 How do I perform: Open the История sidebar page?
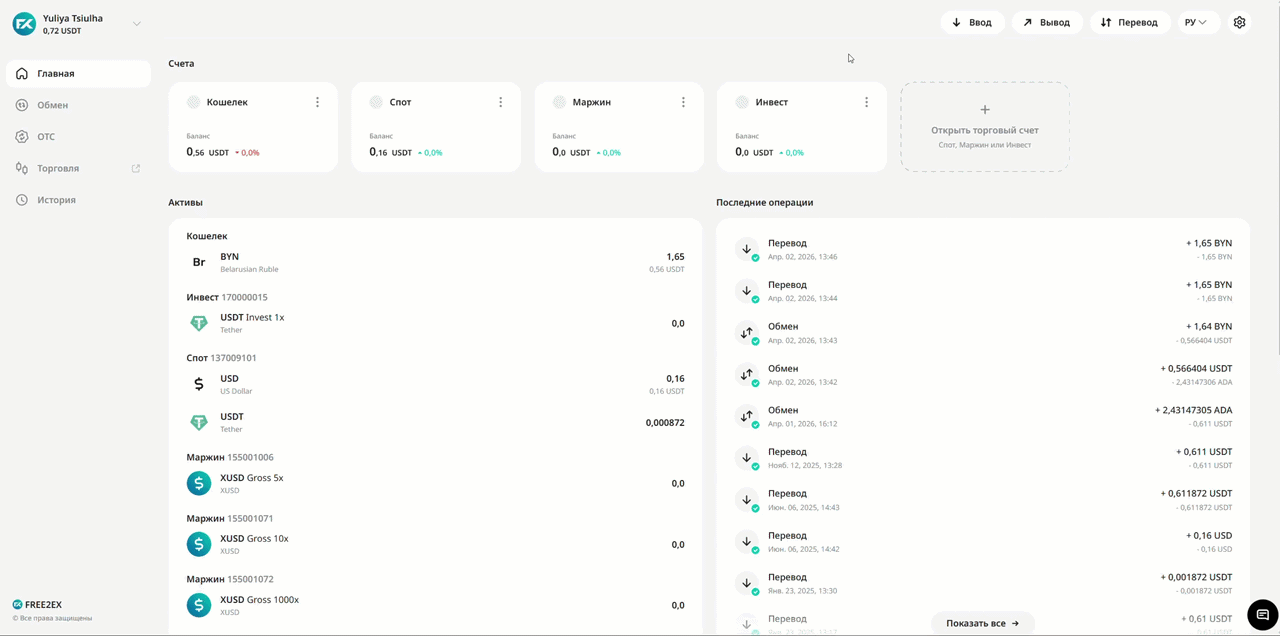pos(56,200)
